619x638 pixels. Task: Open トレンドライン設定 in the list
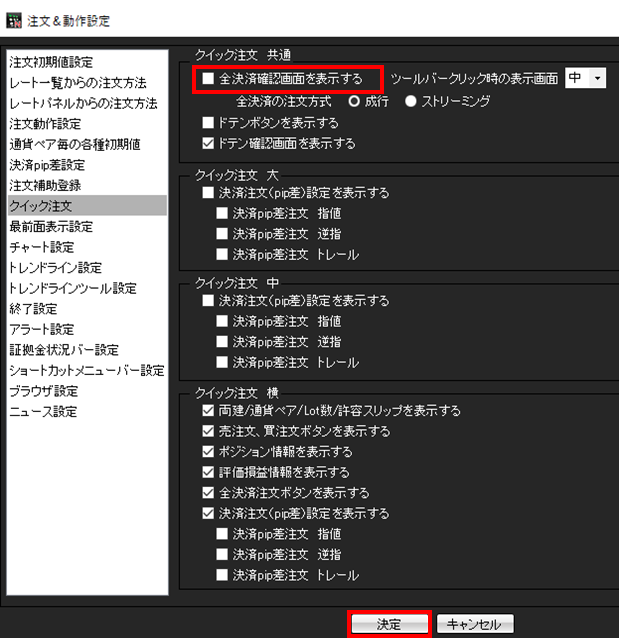click(87, 267)
